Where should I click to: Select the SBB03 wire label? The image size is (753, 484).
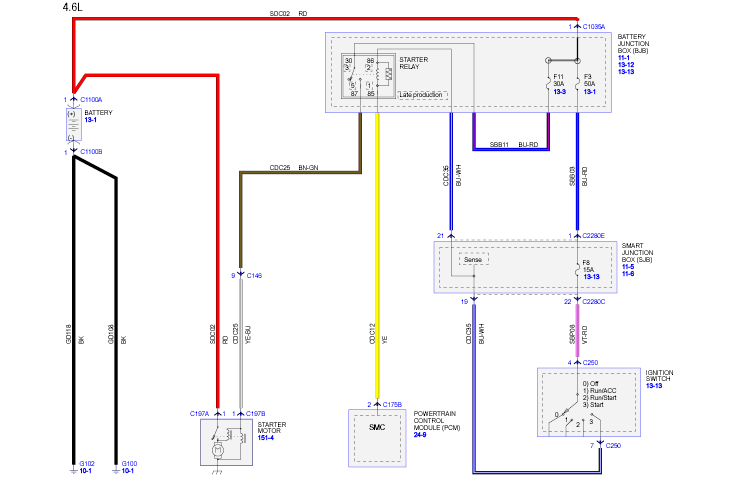click(572, 176)
